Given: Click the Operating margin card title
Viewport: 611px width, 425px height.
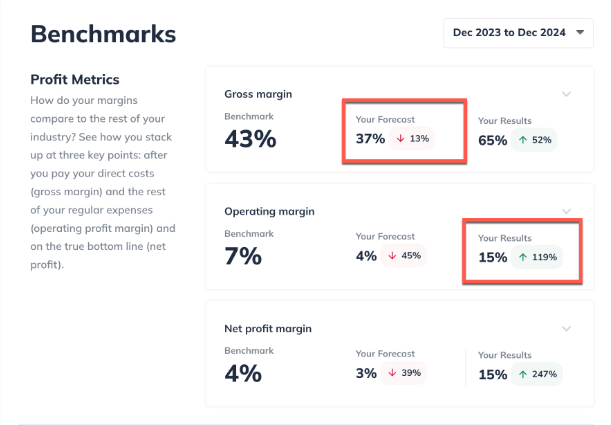Looking at the screenshot, I should tap(269, 211).
